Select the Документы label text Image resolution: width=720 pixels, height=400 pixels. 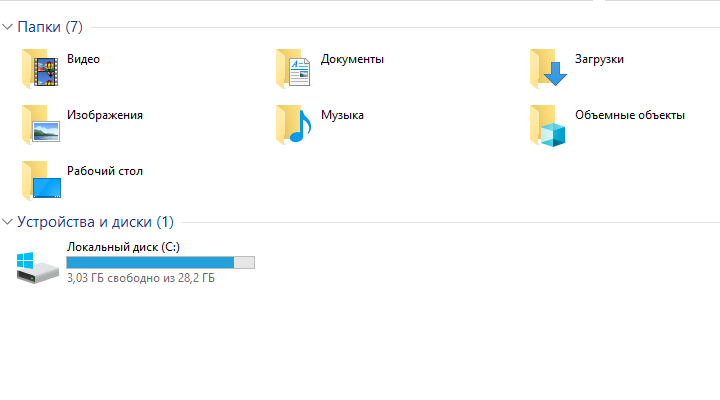point(352,59)
